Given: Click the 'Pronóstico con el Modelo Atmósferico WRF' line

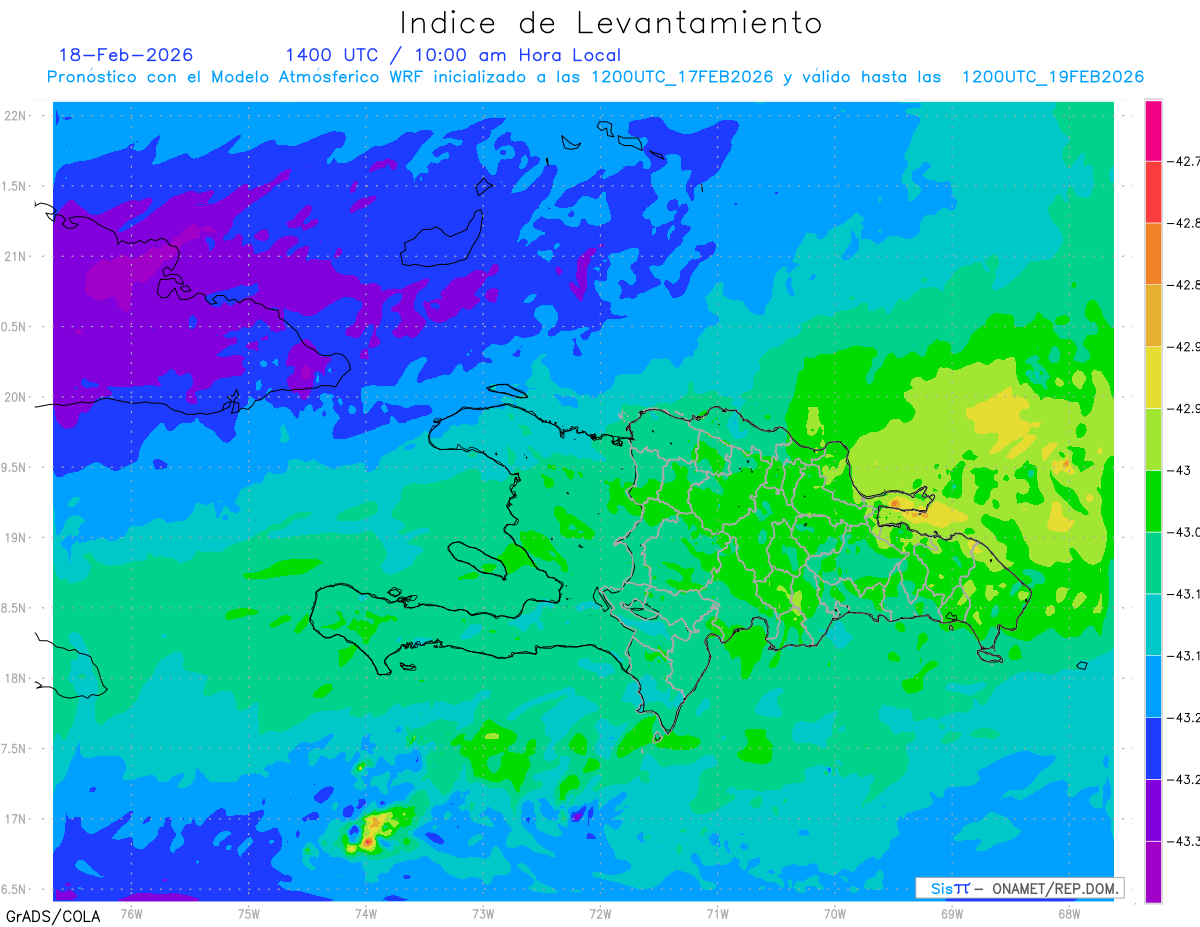Looking at the screenshot, I should 237,77.
